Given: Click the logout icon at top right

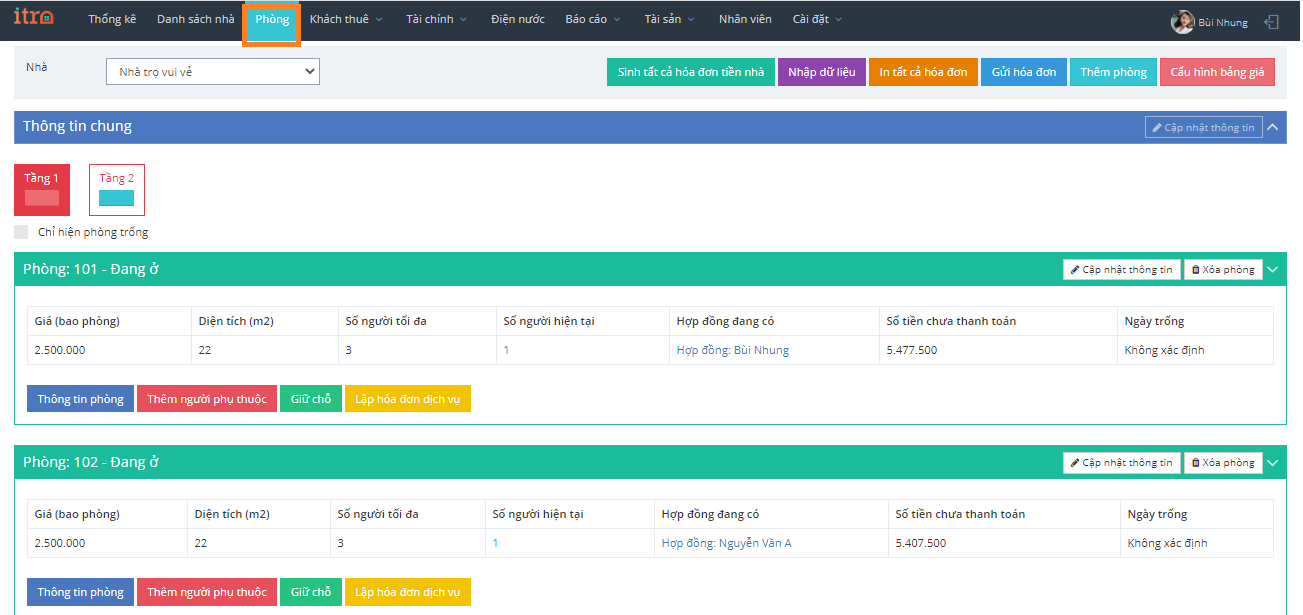Looking at the screenshot, I should click(1271, 22).
